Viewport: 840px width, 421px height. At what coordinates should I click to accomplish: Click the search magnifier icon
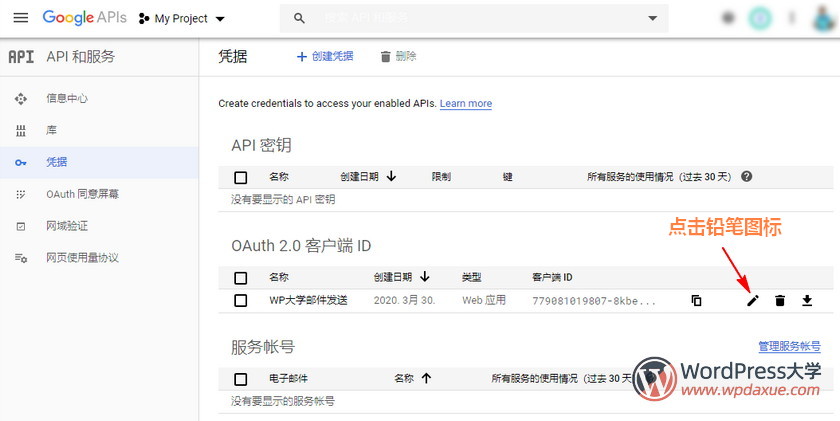click(x=300, y=18)
